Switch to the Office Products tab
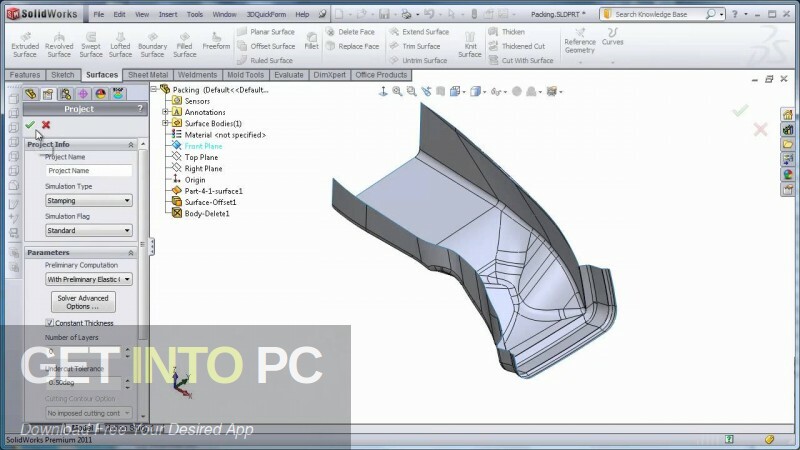The height and width of the screenshot is (450, 800). 381,75
